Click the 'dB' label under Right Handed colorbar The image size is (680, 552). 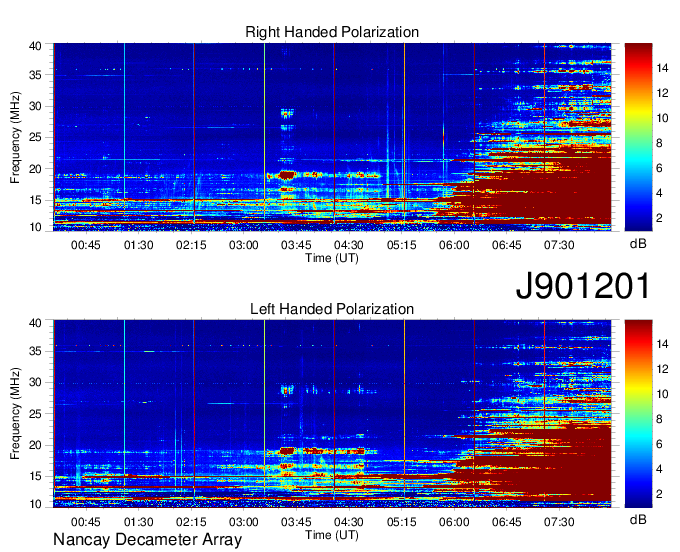tap(638, 244)
